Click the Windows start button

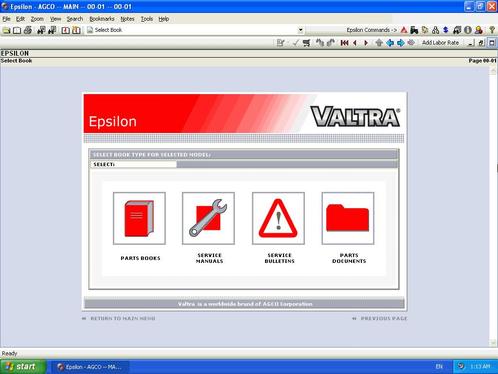22,367
